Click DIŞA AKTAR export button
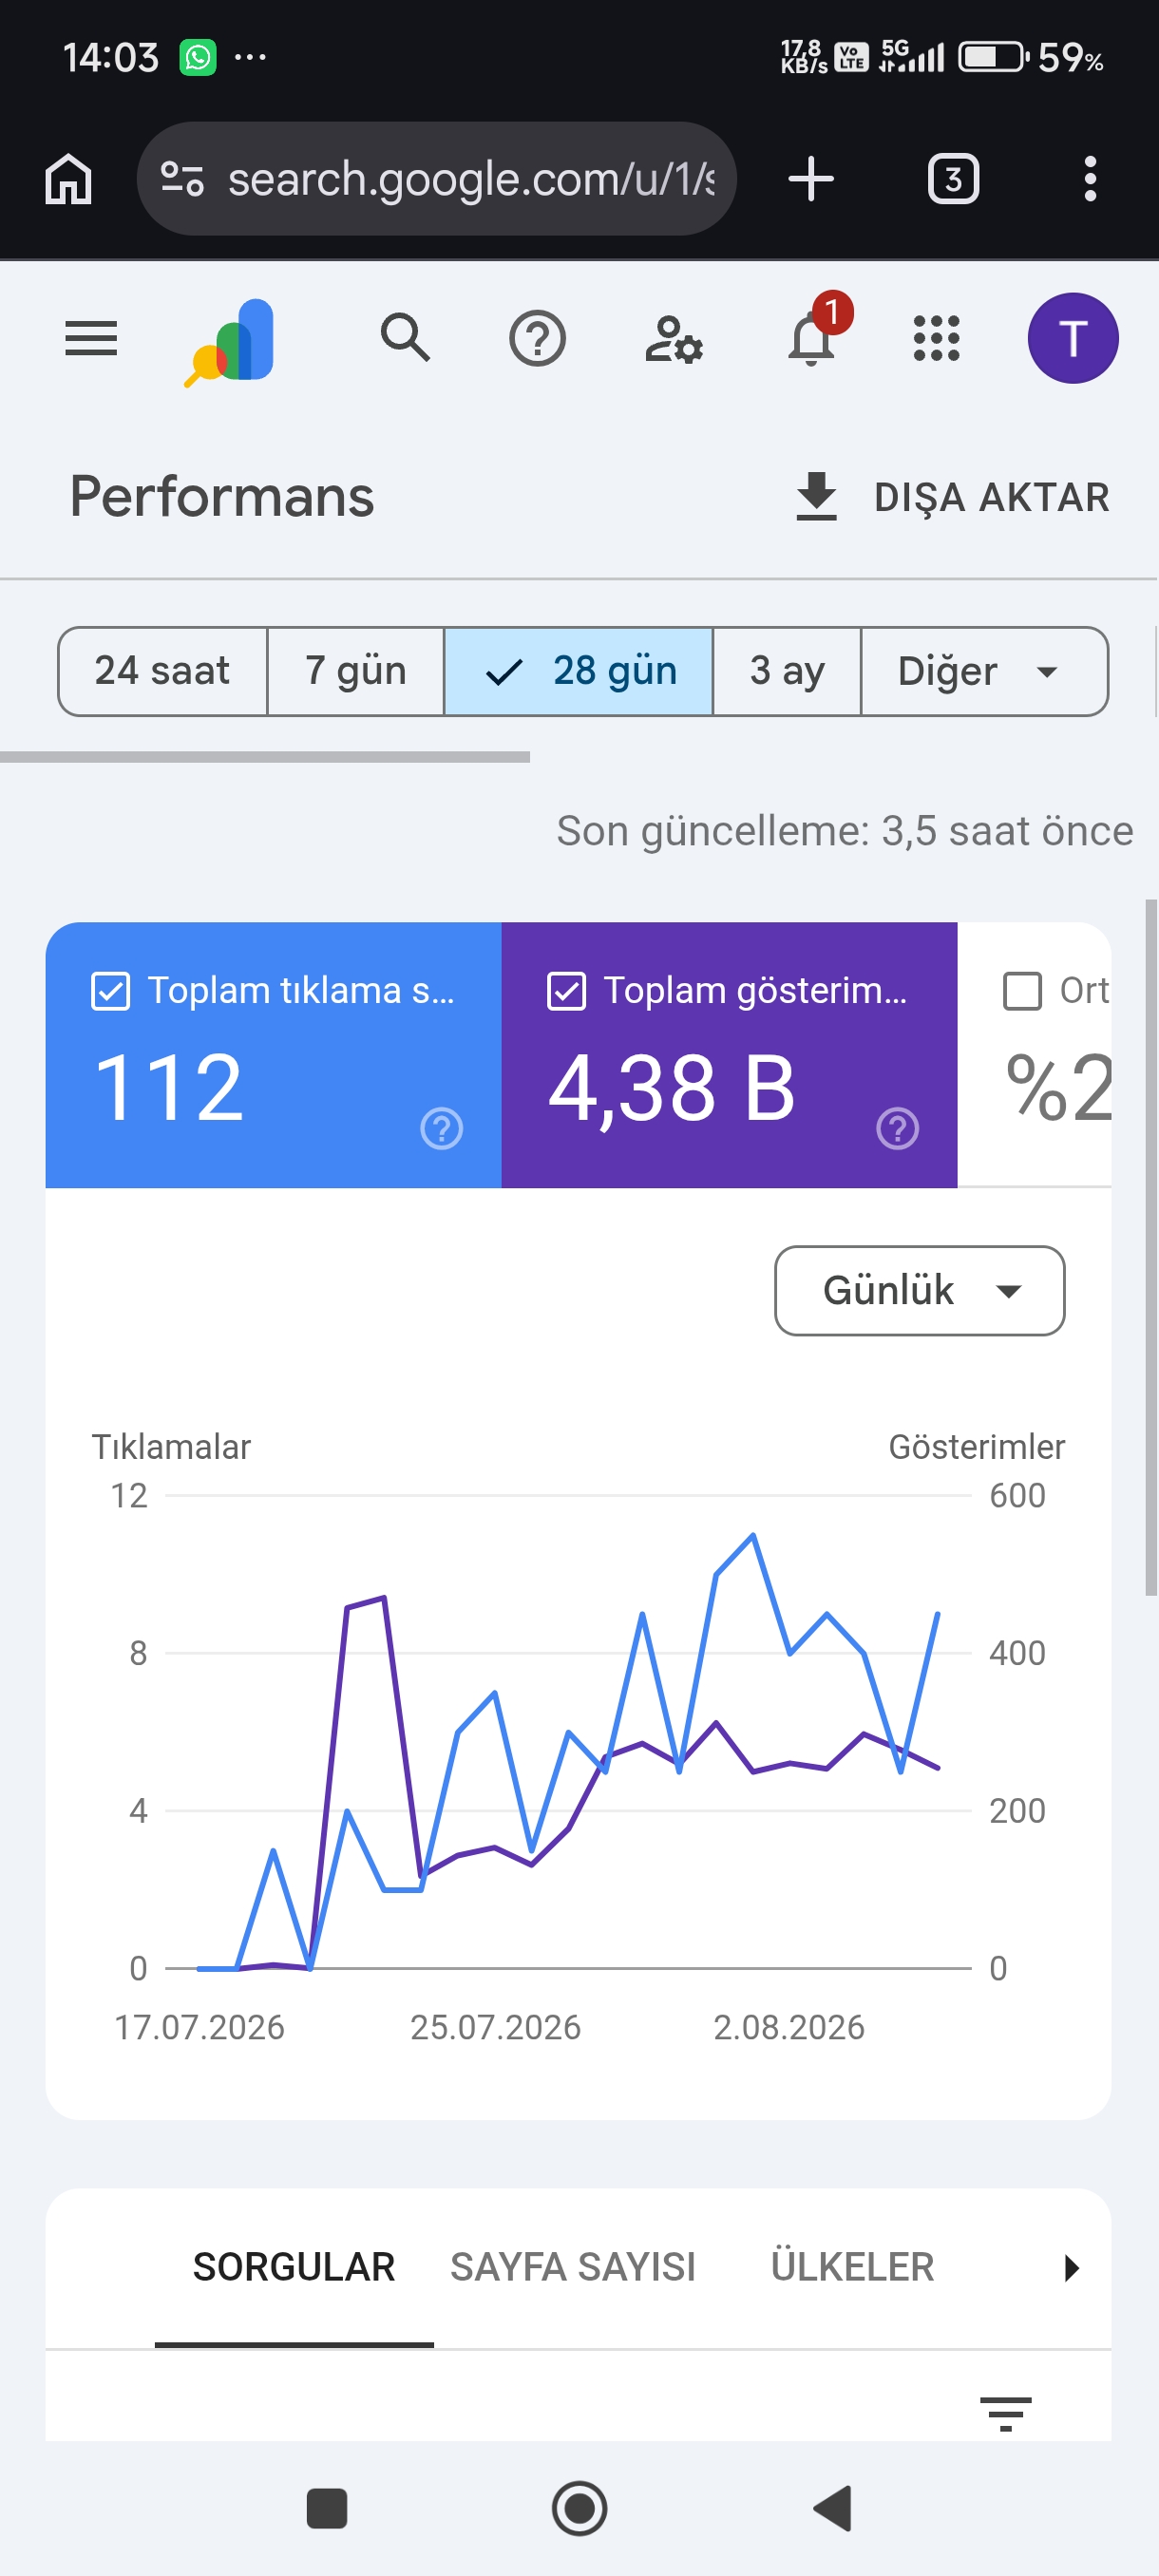1159x2576 pixels. pyautogui.click(x=952, y=497)
